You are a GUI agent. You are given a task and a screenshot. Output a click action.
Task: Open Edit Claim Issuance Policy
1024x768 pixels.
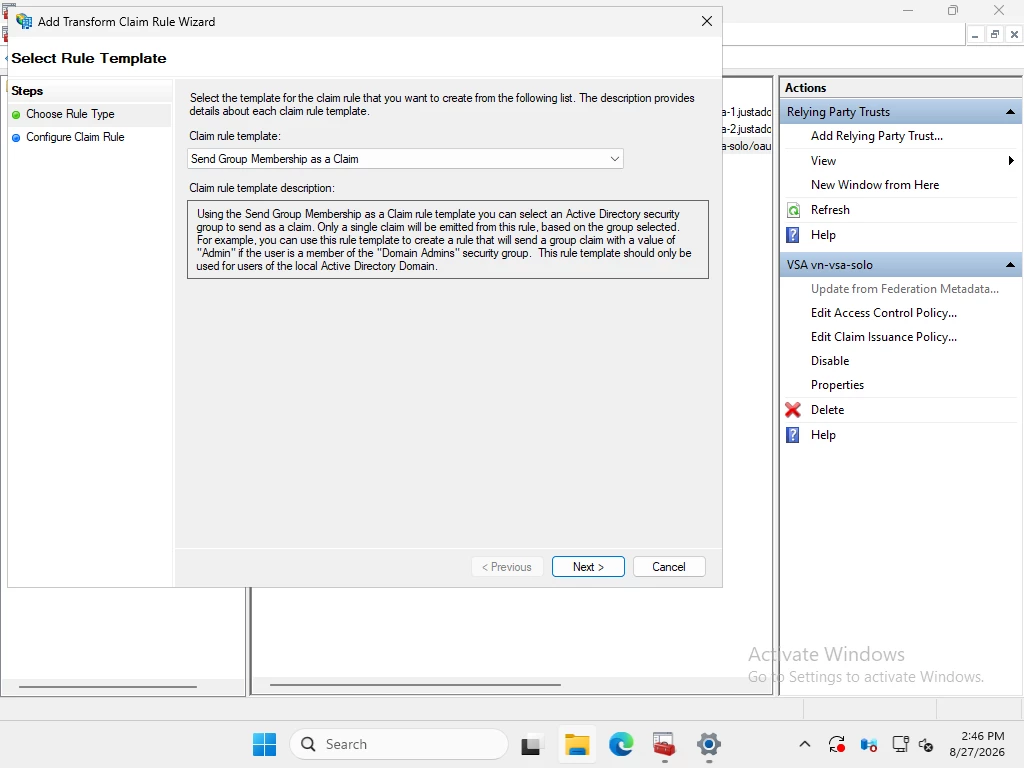[884, 337]
